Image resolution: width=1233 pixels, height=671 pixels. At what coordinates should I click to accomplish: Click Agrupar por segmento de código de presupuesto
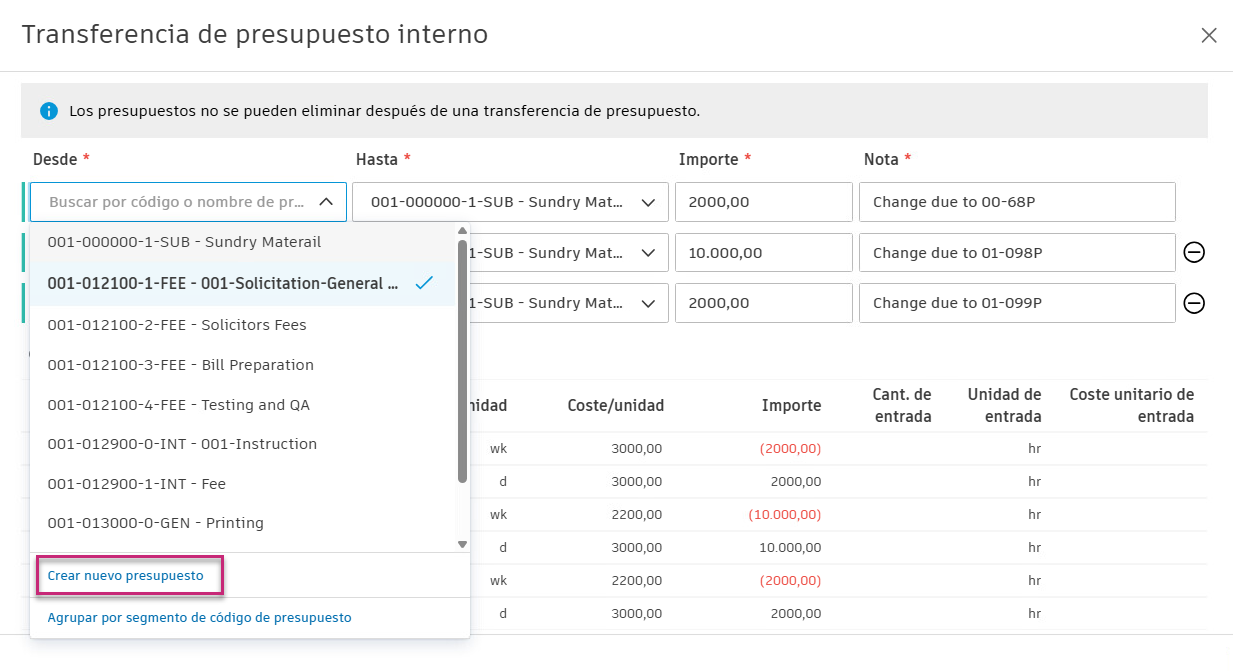pyautogui.click(x=197, y=617)
